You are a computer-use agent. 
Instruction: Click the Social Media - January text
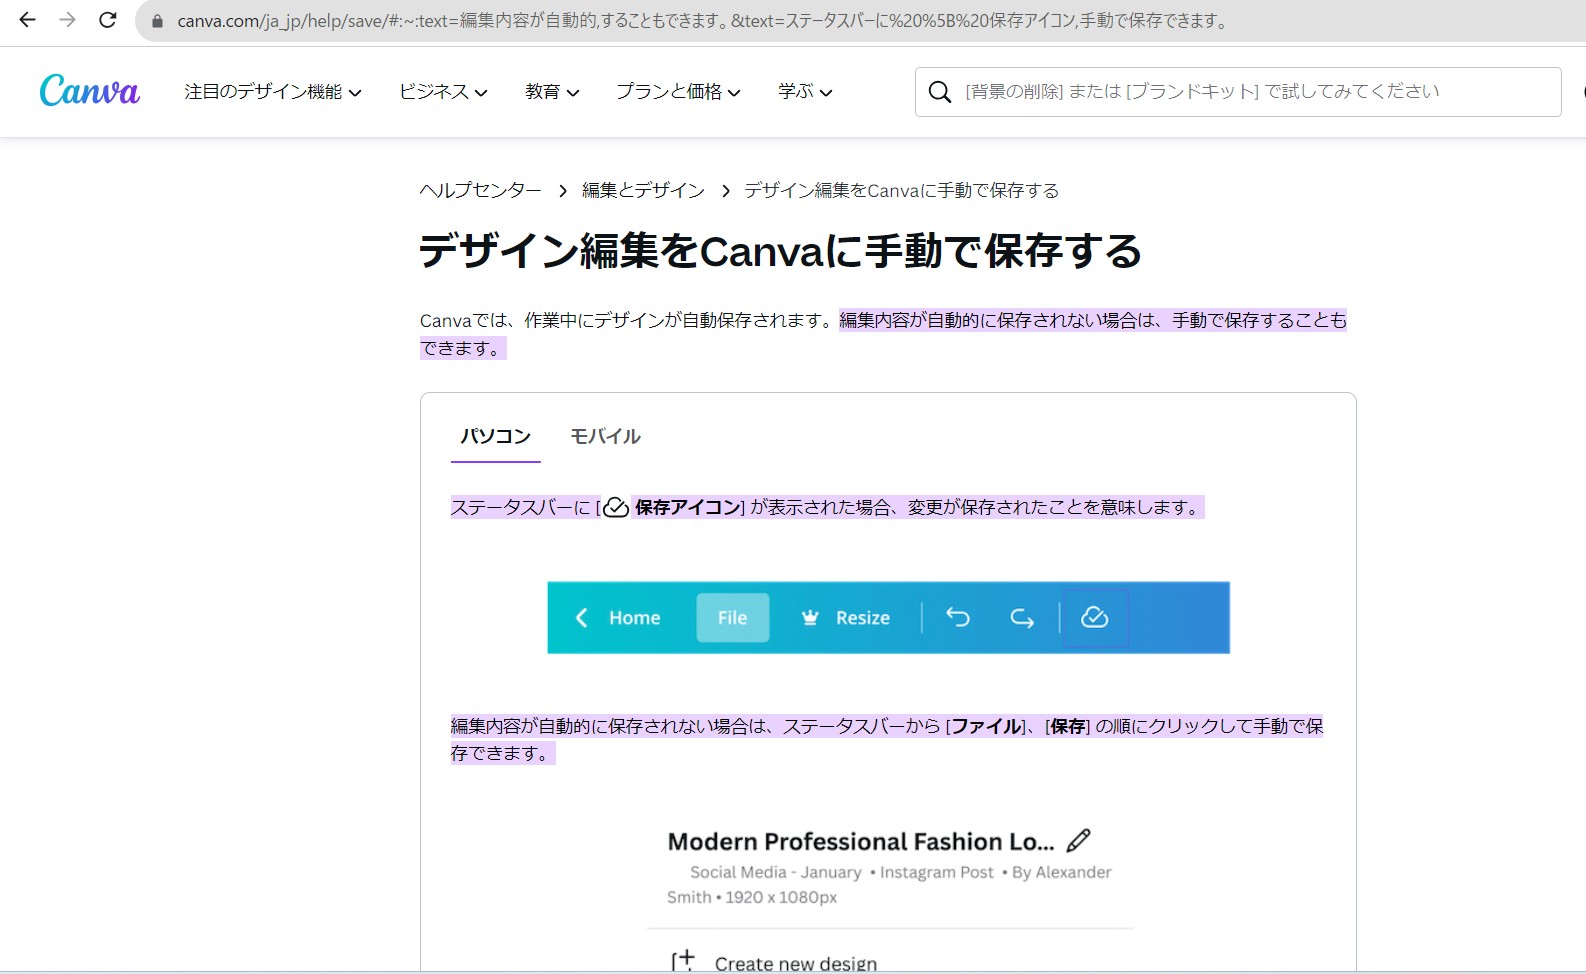point(775,872)
